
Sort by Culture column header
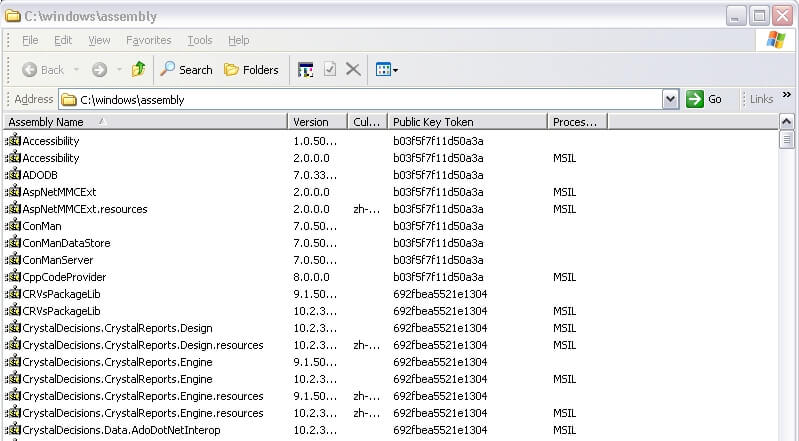pyautogui.click(x=367, y=122)
